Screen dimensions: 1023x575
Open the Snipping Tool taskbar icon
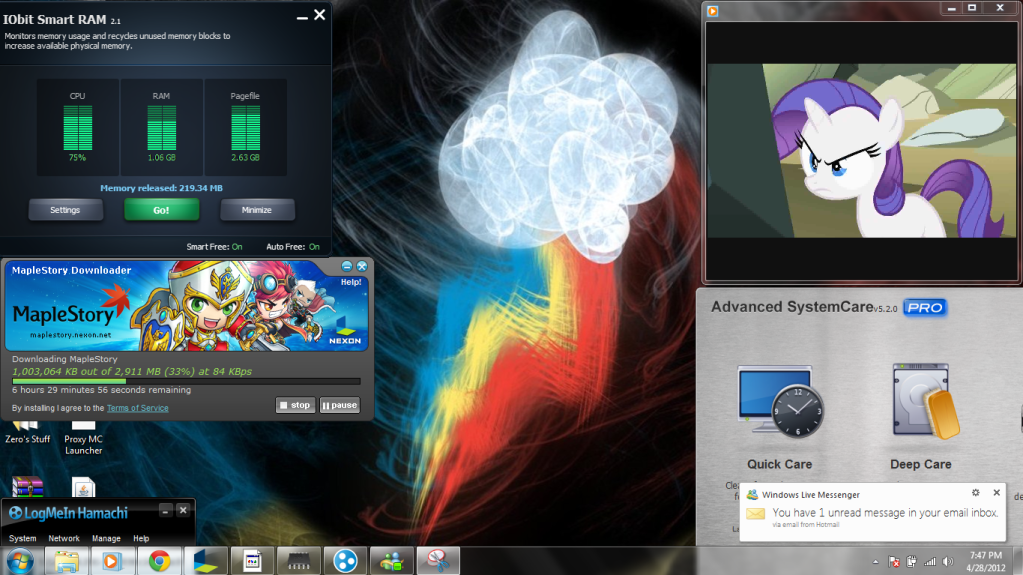pos(438,561)
